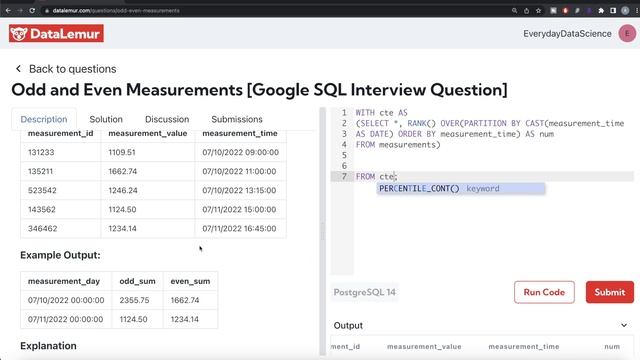Click the browser forward arrow
Viewport: 640px width, 360px height.
[x=20, y=11]
